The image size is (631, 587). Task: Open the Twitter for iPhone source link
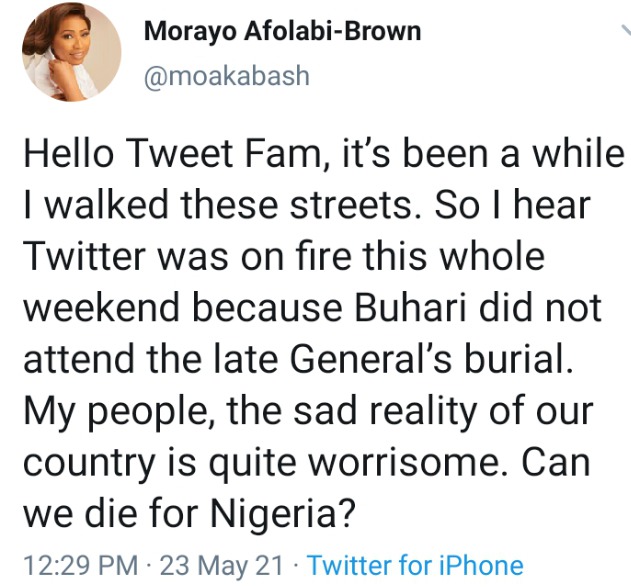tap(415, 565)
